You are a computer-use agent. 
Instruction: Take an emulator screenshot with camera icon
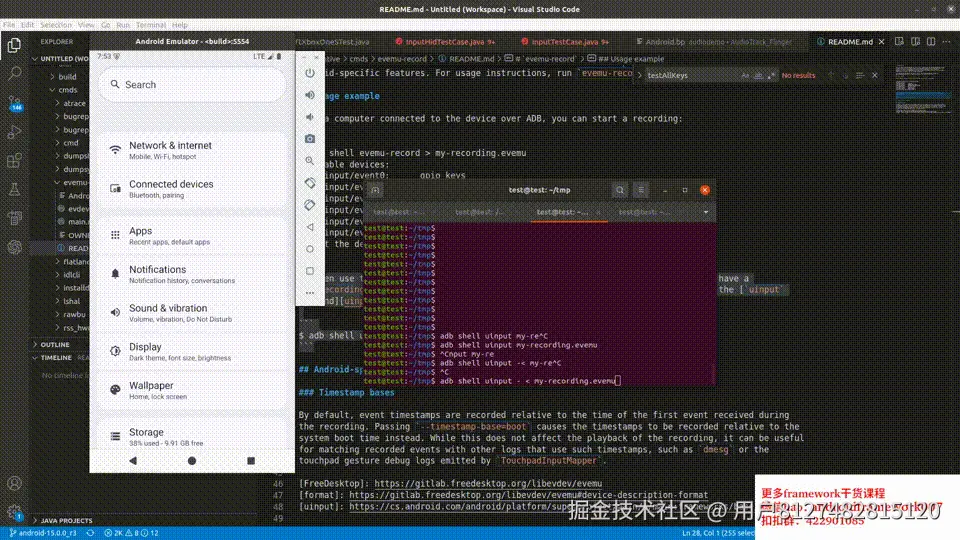click(x=310, y=139)
